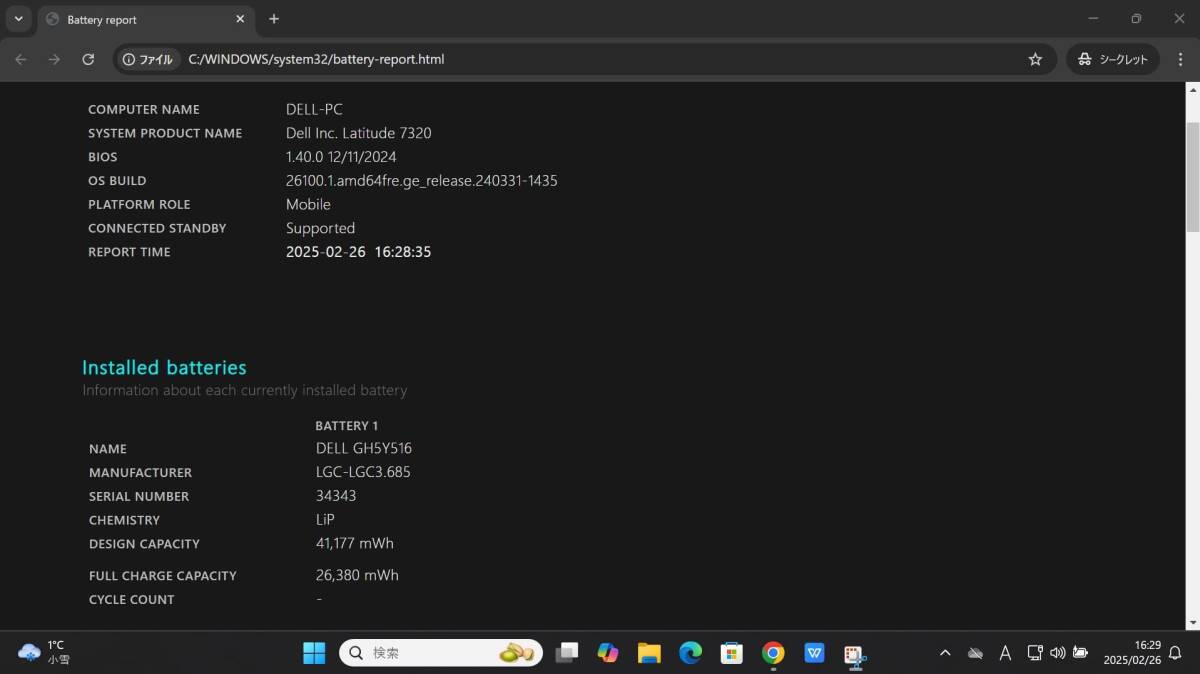This screenshot has width=1200, height=674.
Task: Launch Copilot from the taskbar
Action: 608,653
